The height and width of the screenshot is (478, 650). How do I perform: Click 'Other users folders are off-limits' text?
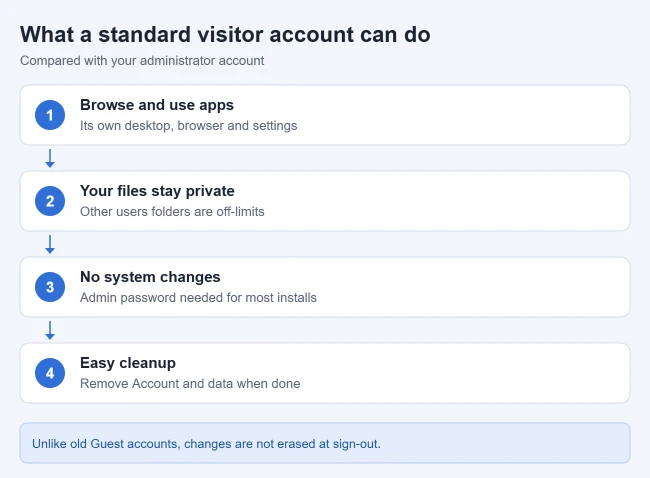point(172,211)
